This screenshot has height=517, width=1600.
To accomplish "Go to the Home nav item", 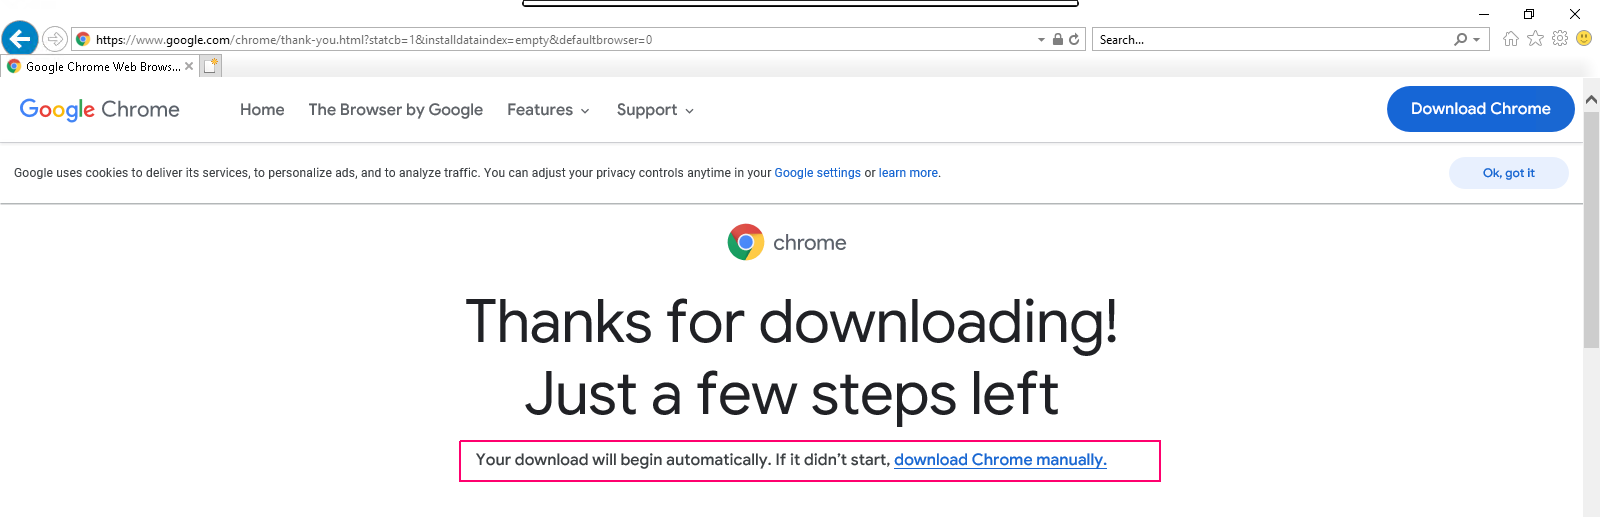I will point(262,110).
